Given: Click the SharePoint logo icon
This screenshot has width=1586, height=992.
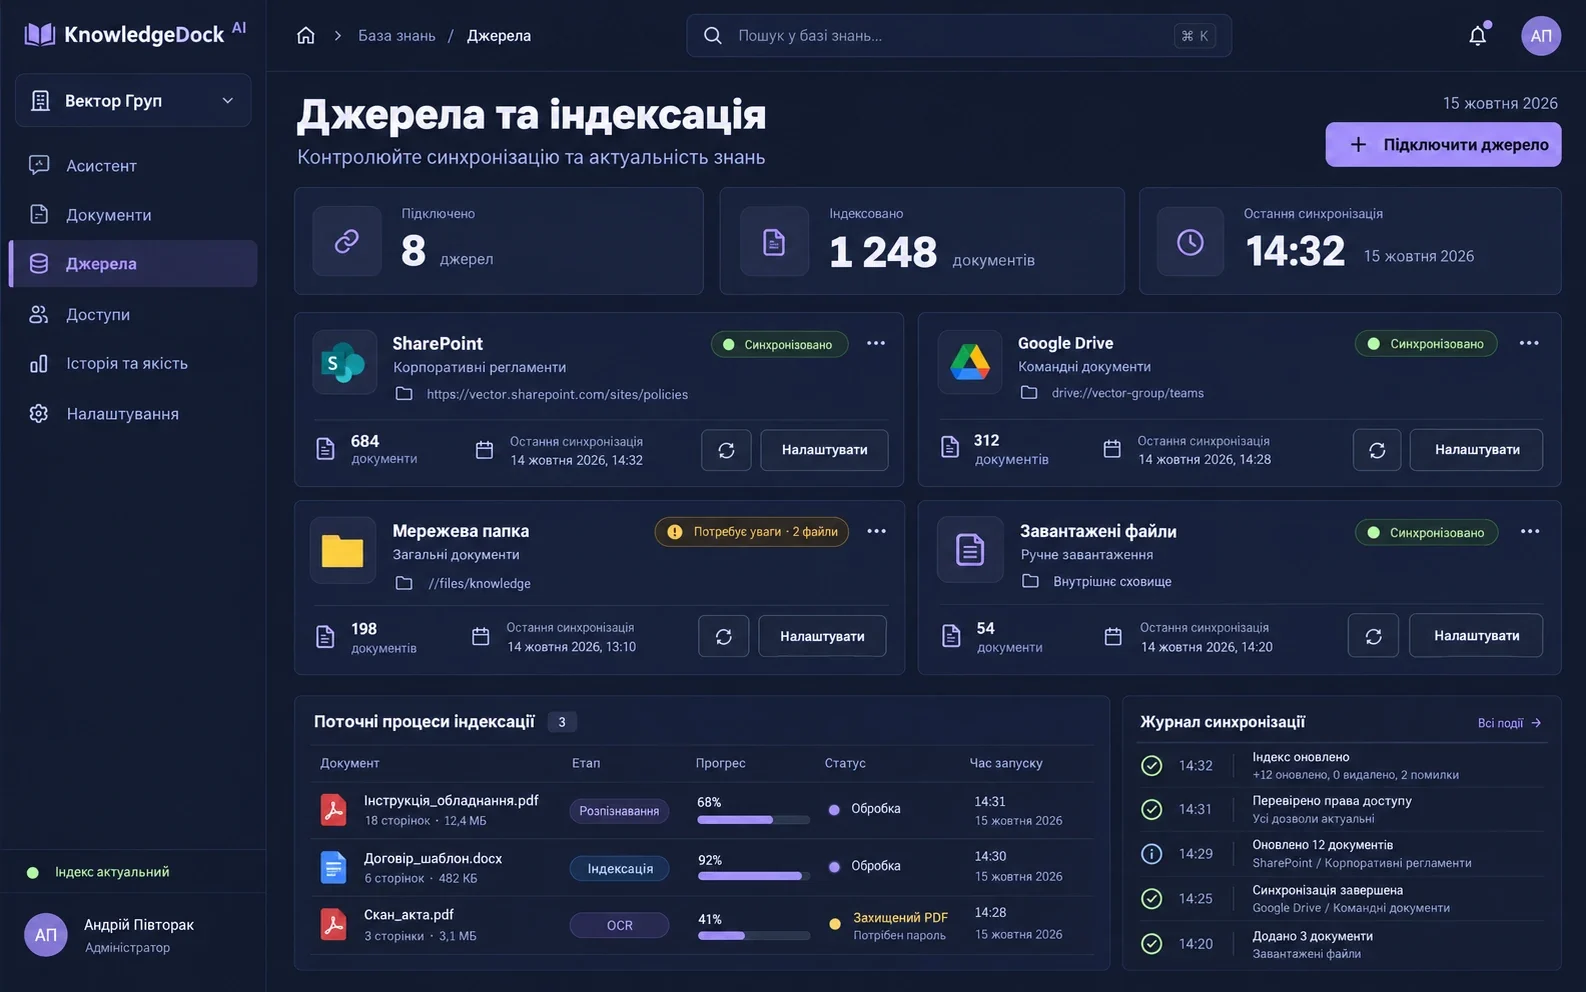Looking at the screenshot, I should pos(345,363).
